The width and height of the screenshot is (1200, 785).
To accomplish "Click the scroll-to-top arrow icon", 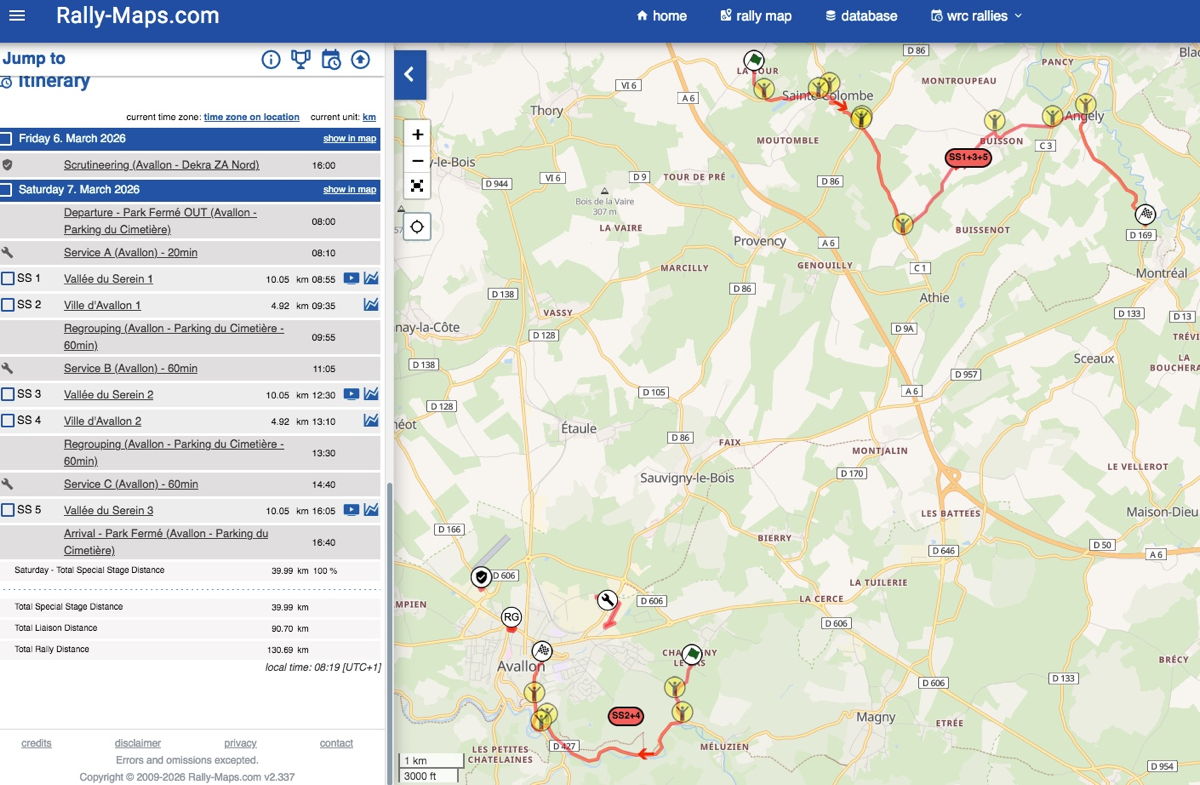I will coord(361,60).
